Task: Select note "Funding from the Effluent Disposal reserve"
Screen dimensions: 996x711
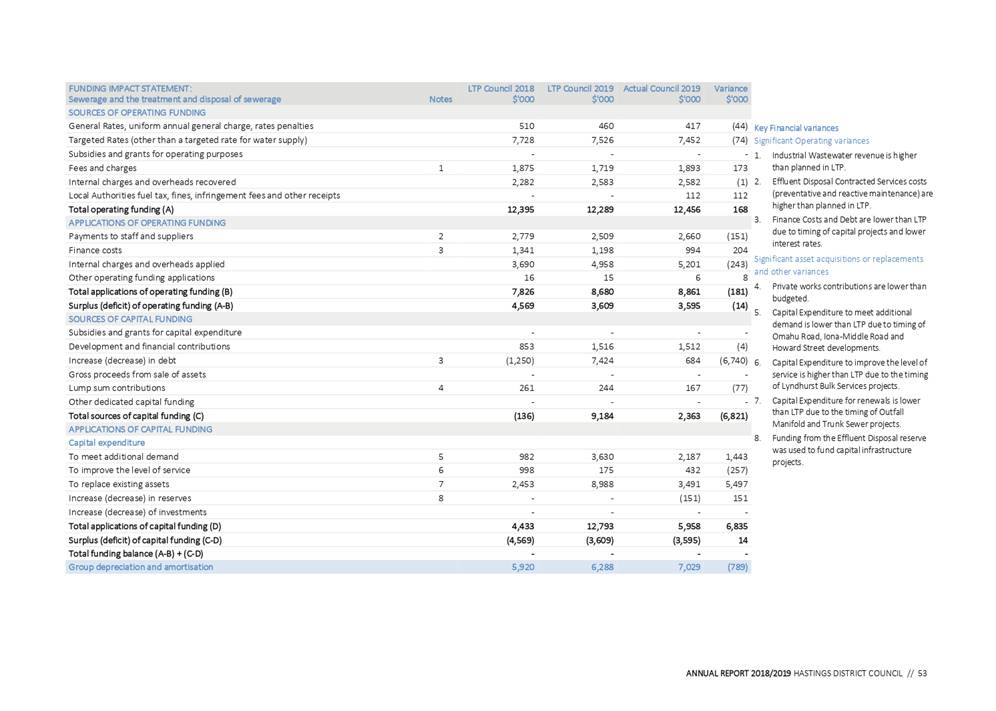Action: (849, 450)
